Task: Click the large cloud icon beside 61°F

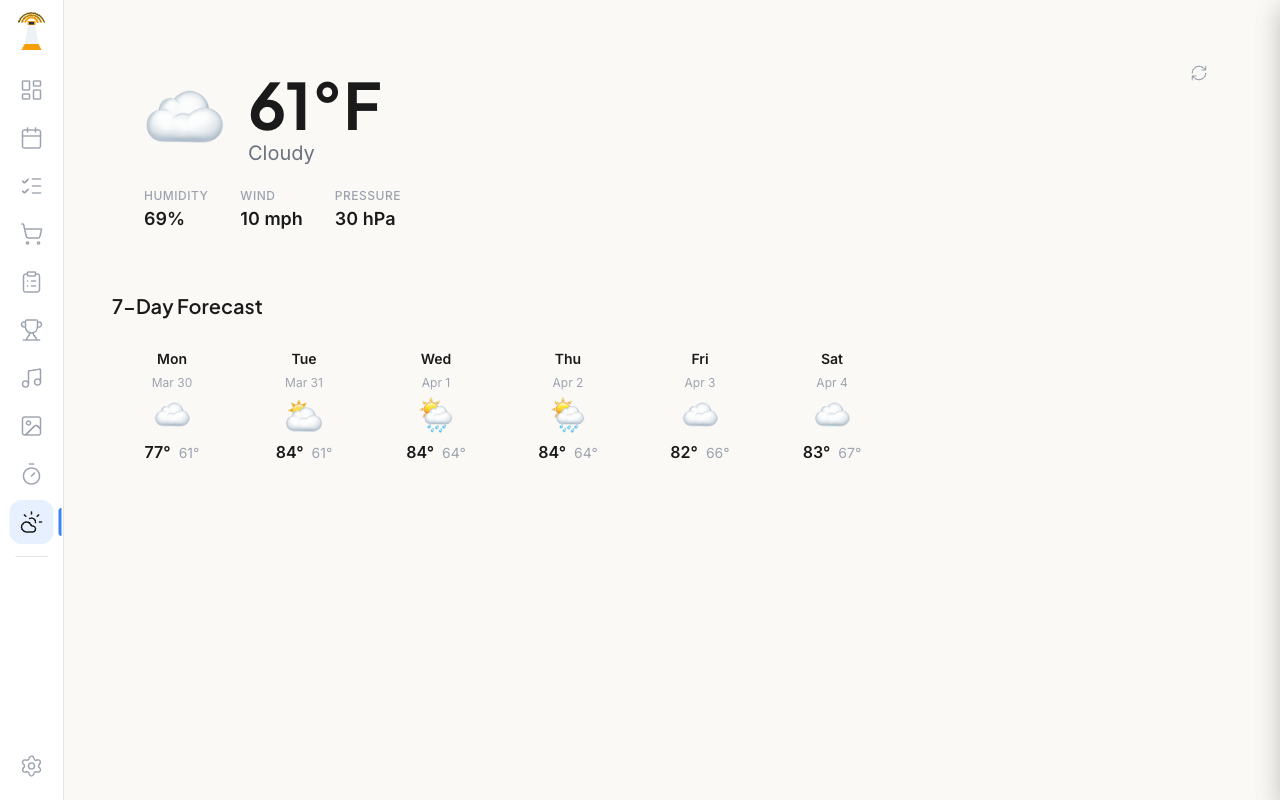Action: 184,117
